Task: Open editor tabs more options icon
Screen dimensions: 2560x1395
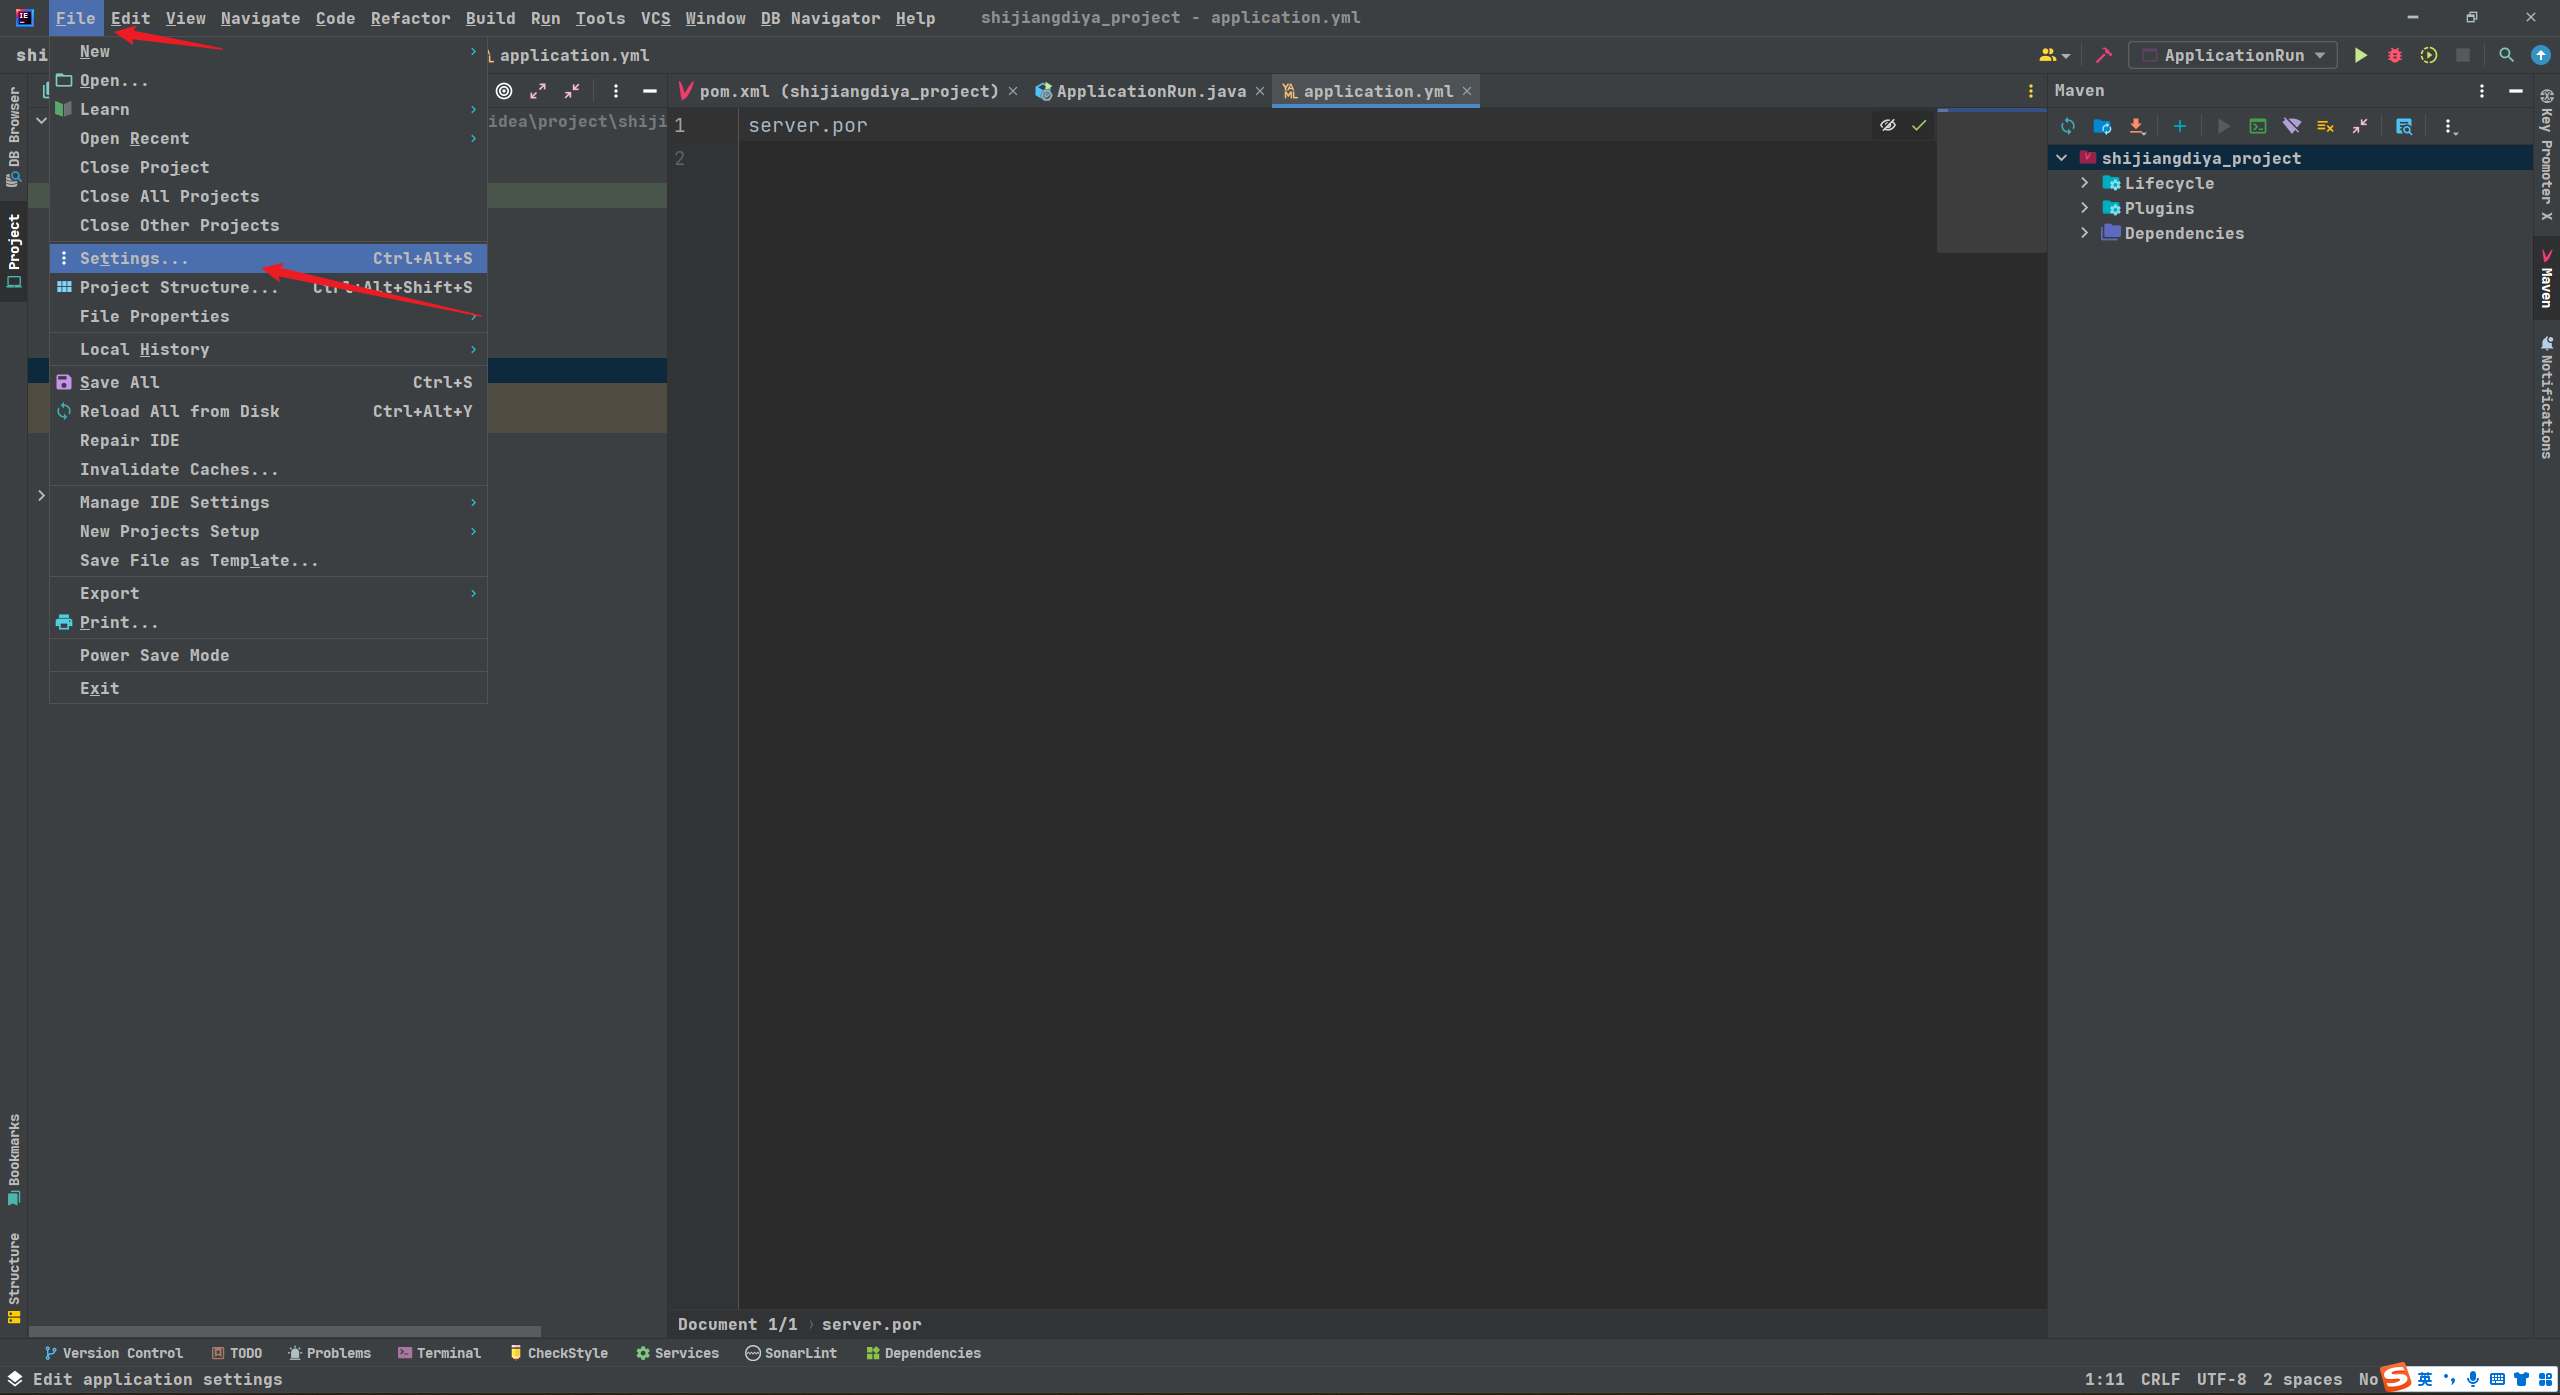Action: click(2030, 91)
